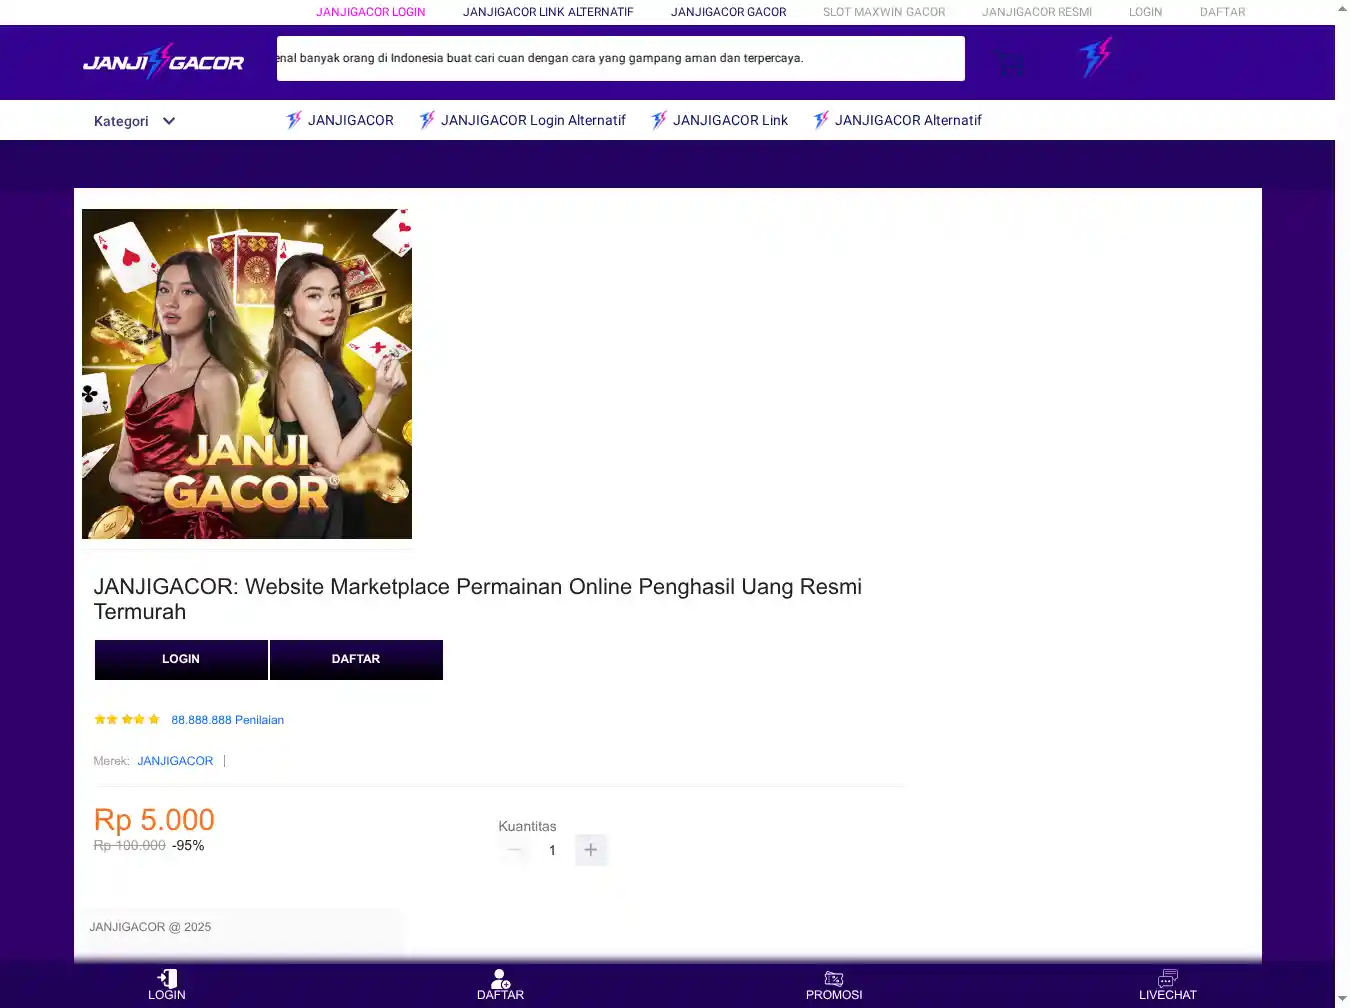Screen dimensions: 1350x1008
Task: Go to JANJIGACOR Login Alternatif nav link
Action: (532, 120)
